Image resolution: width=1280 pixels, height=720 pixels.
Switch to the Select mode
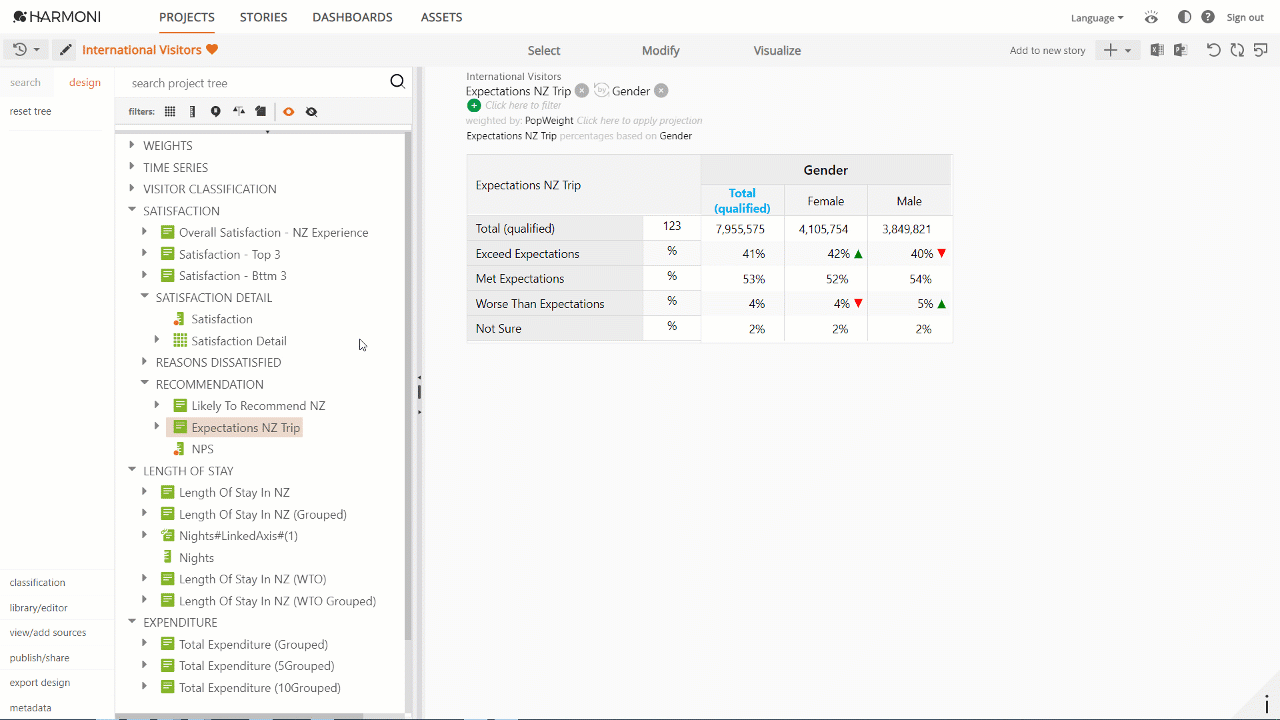tap(544, 50)
